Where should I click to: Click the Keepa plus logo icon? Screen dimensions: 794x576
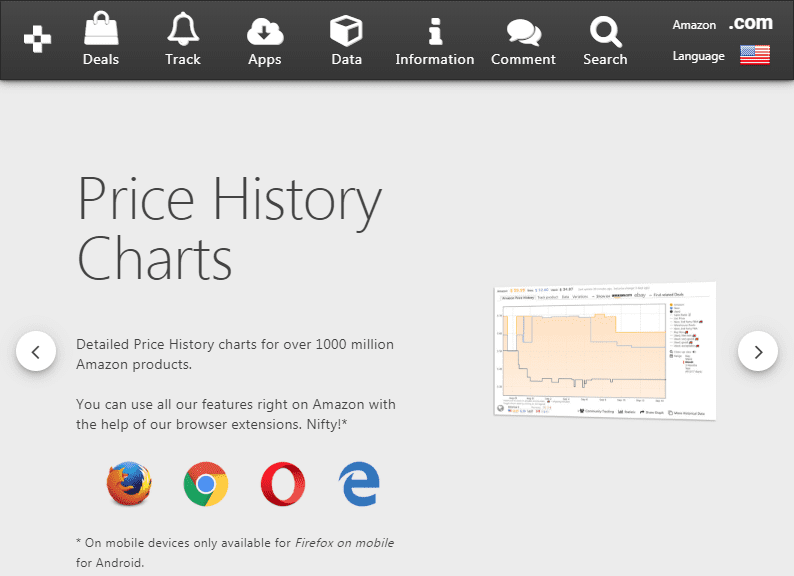tap(38, 40)
